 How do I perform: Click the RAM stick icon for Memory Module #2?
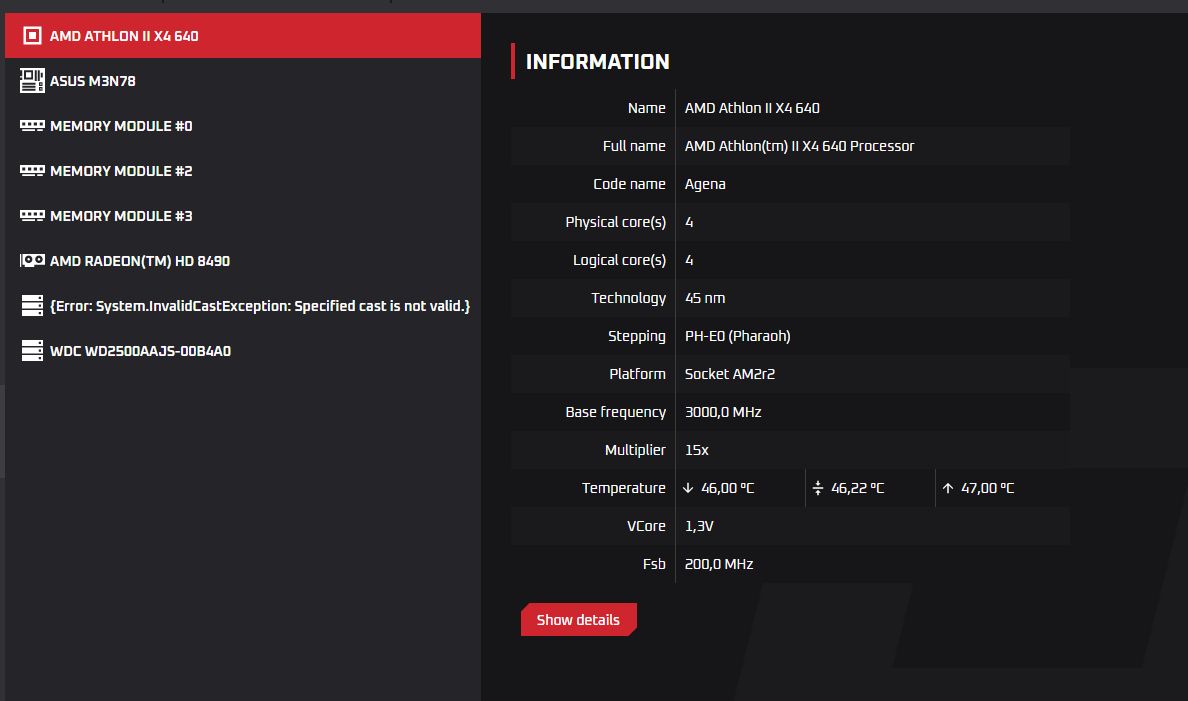coord(32,171)
